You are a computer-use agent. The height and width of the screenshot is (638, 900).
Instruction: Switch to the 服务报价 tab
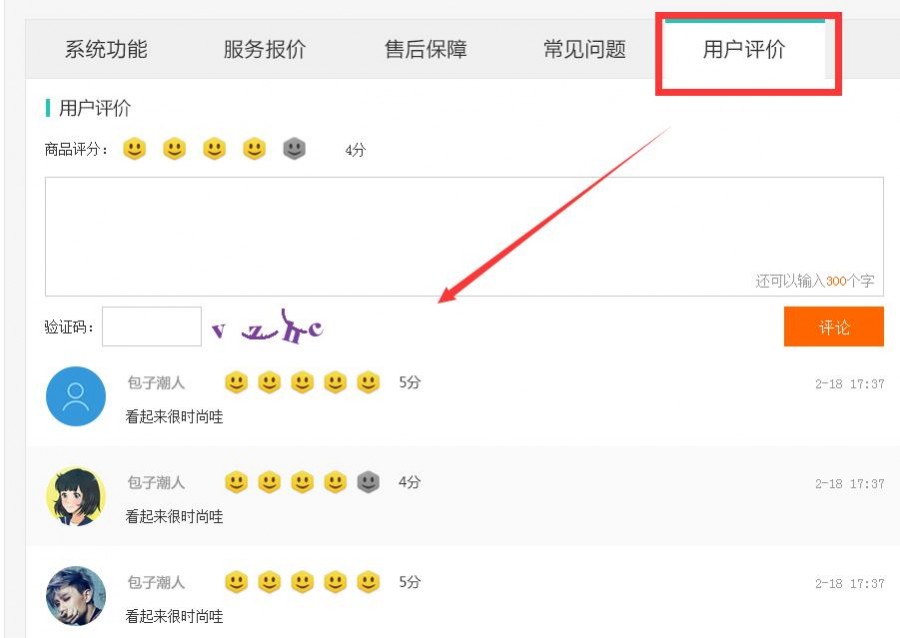click(265, 49)
